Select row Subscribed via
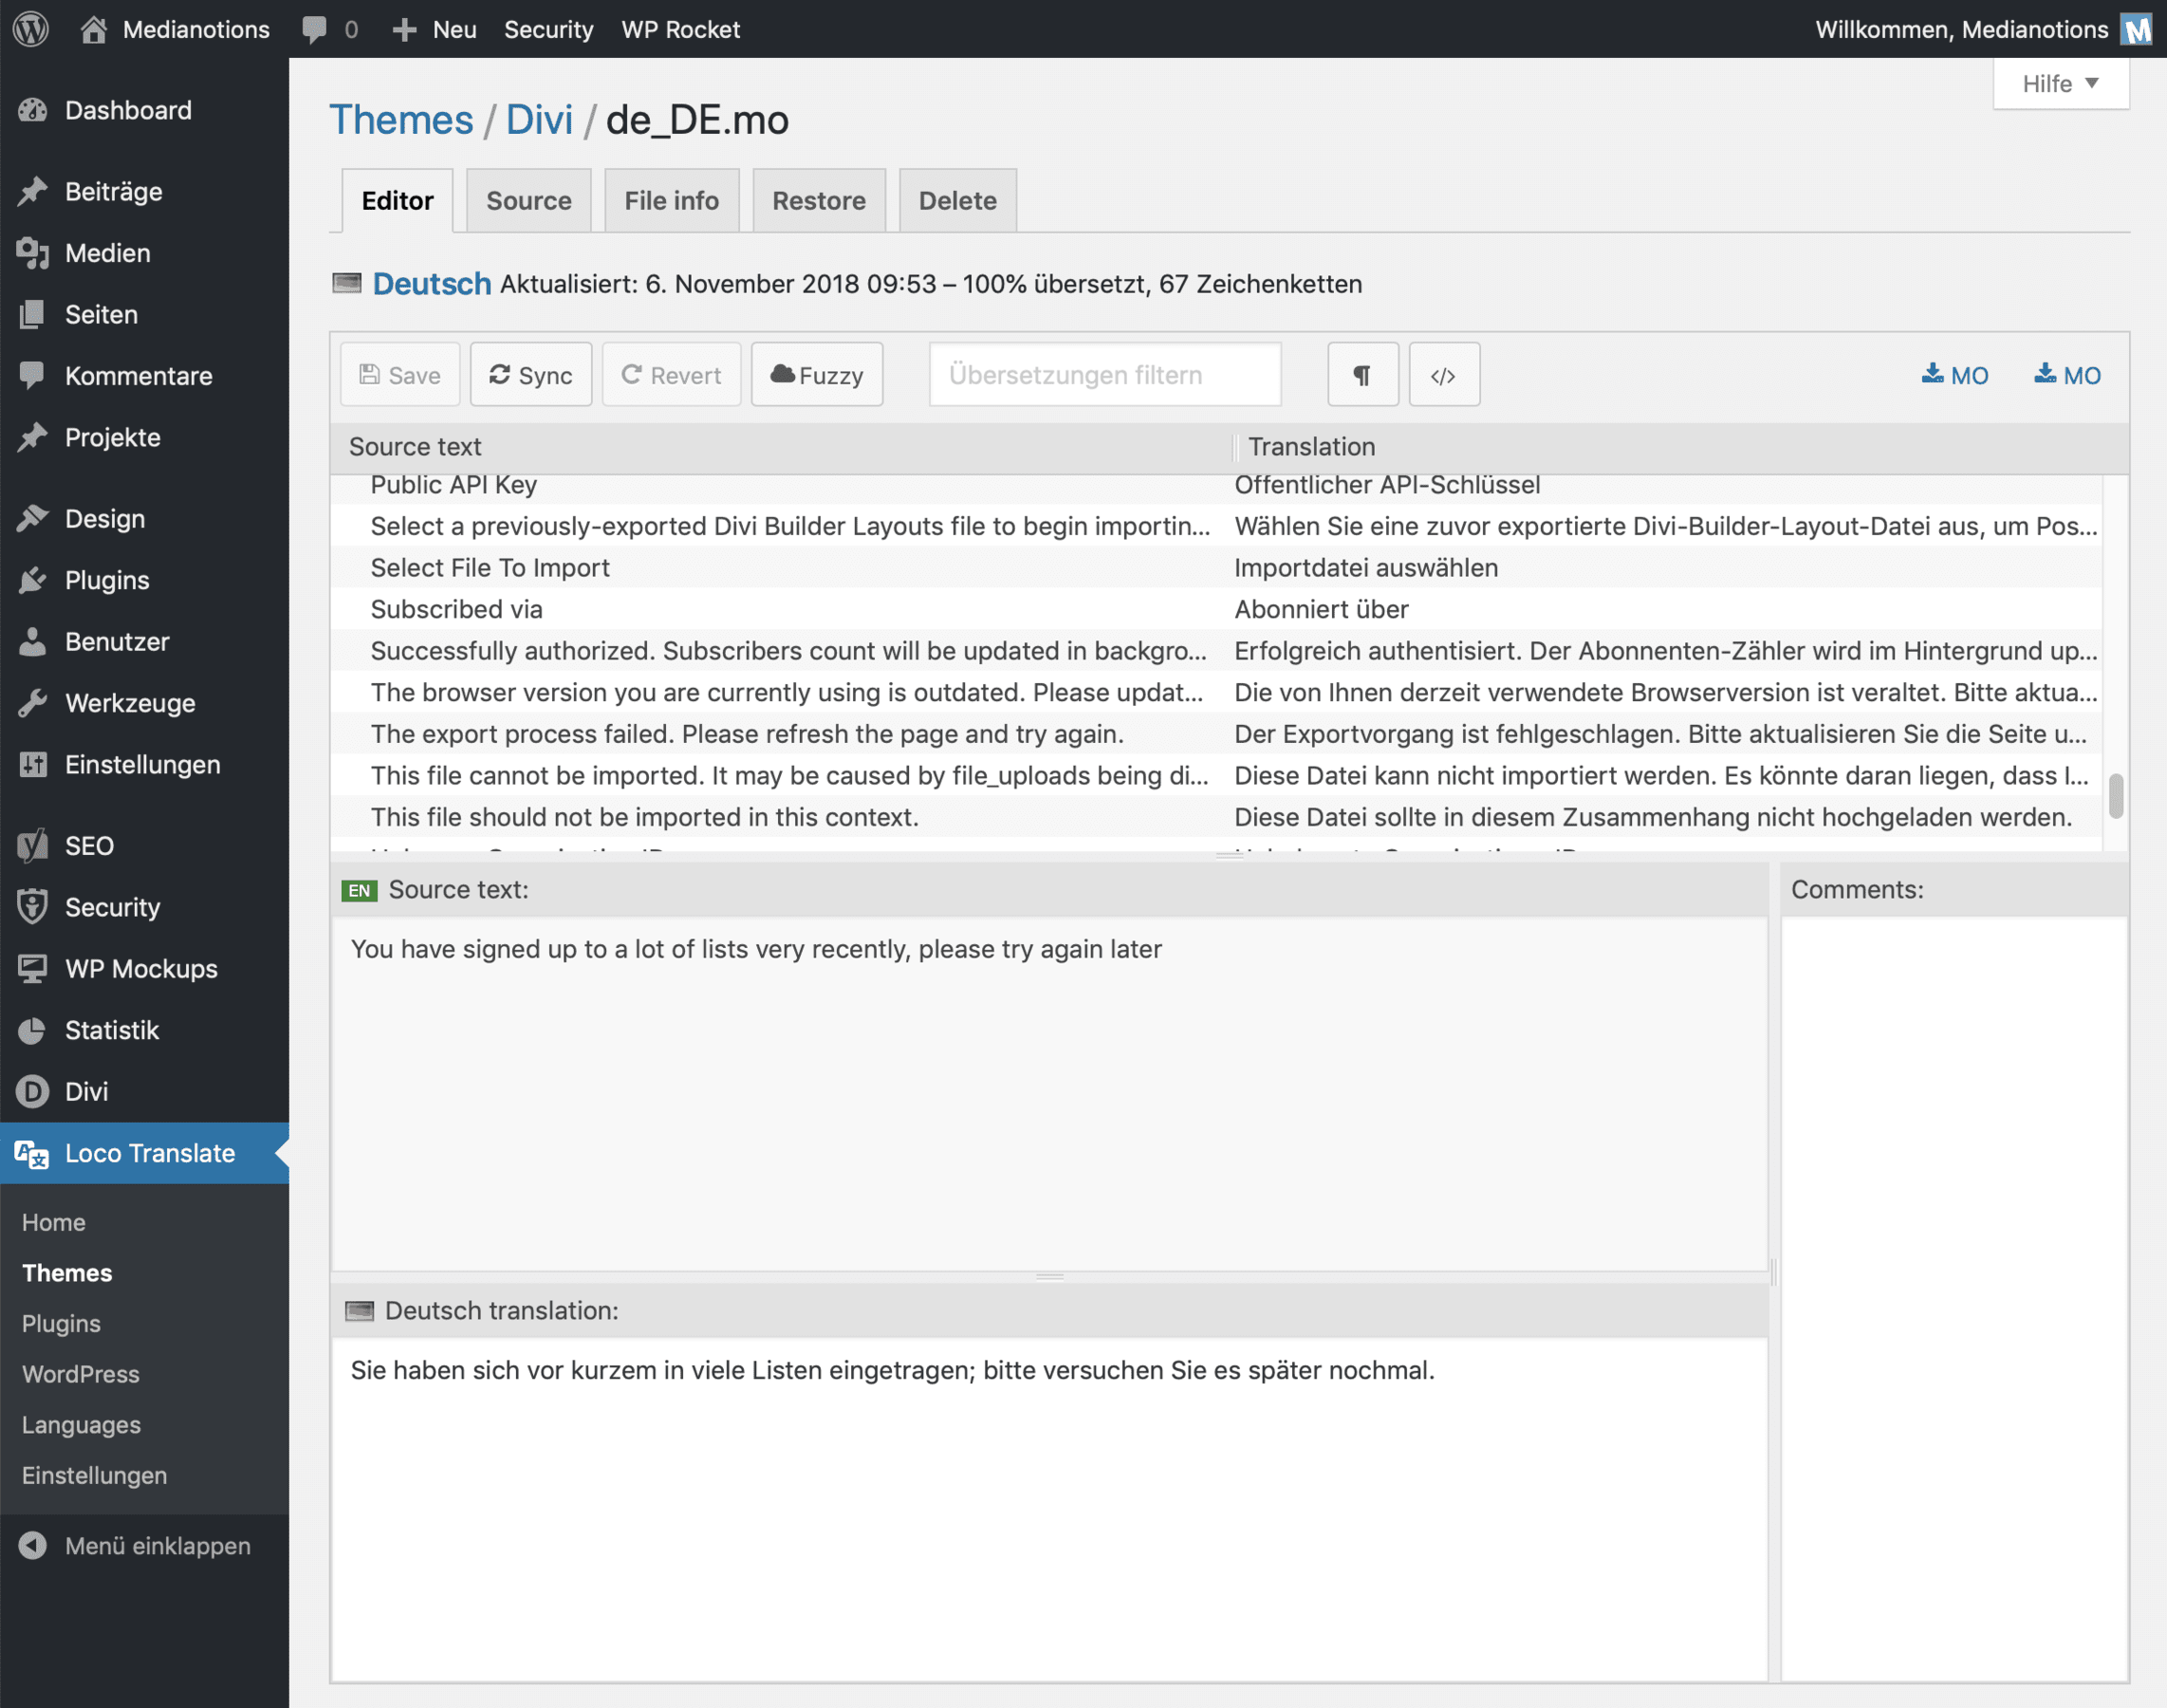Image resolution: width=2167 pixels, height=1708 pixels. 1216,609
